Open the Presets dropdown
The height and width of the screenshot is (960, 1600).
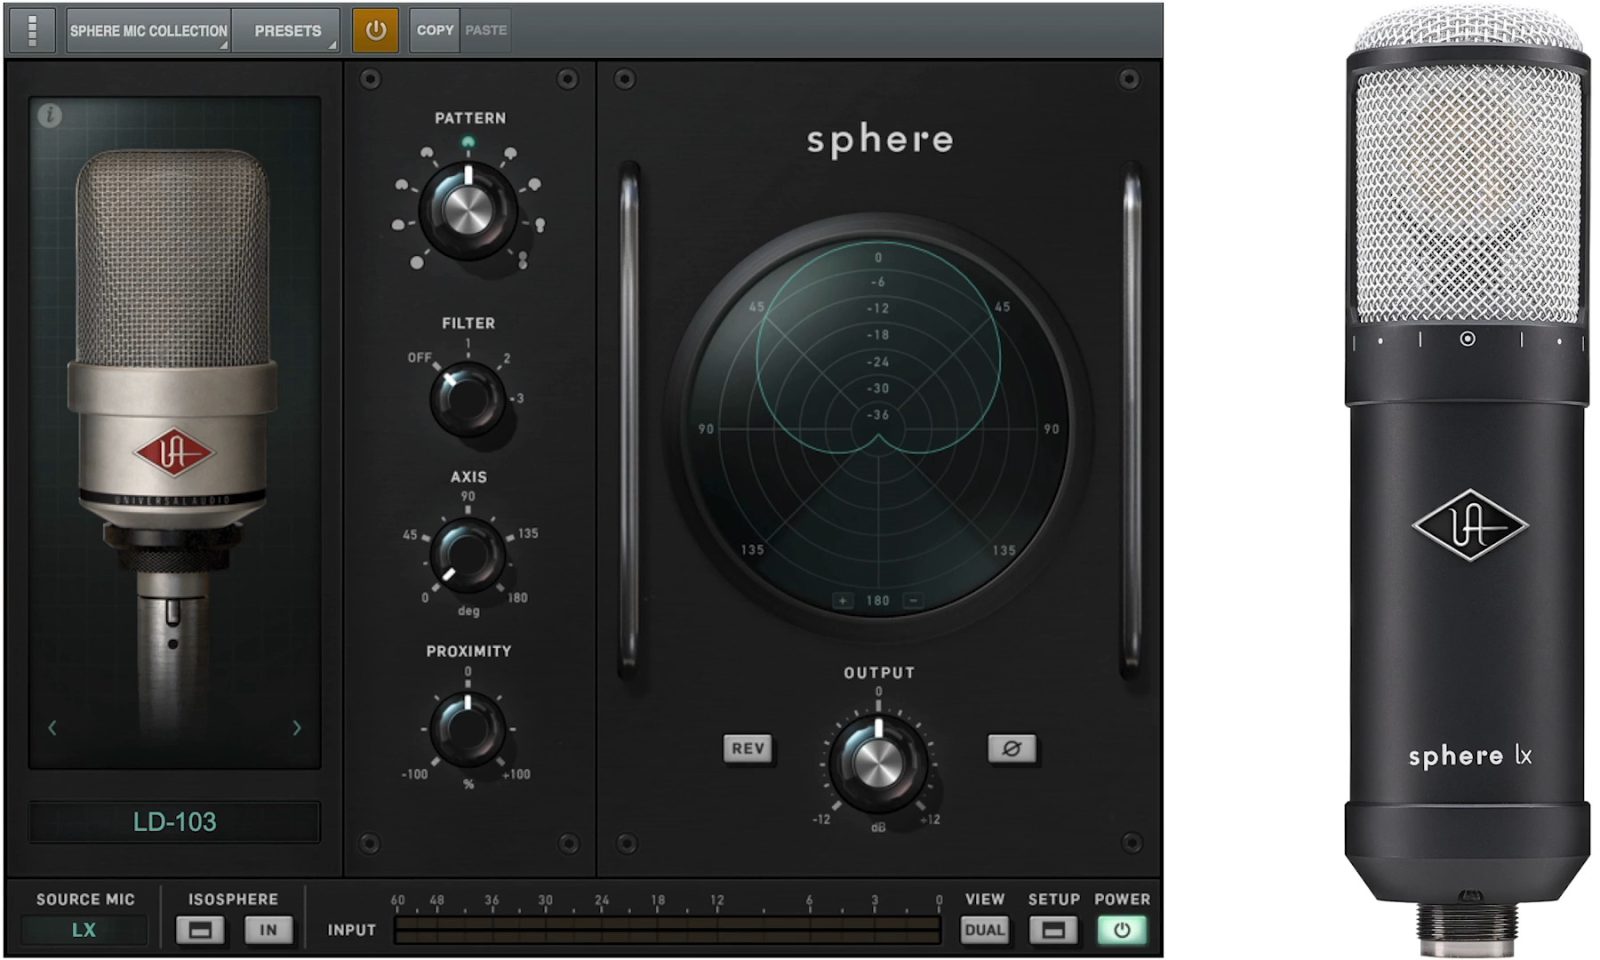pyautogui.click(x=287, y=30)
